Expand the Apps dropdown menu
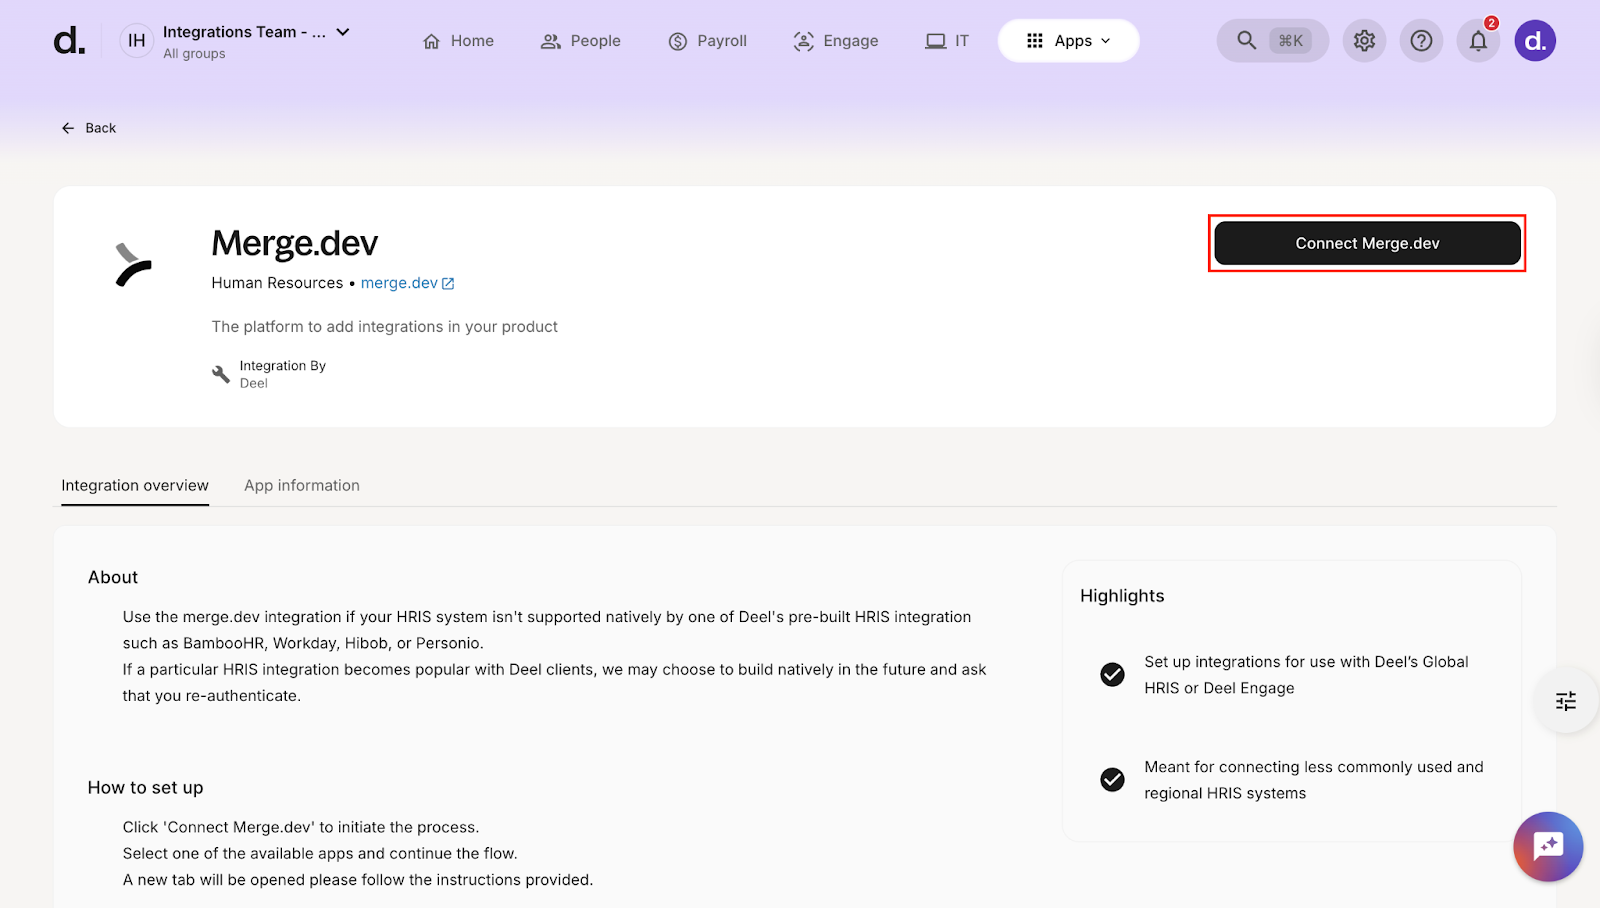The width and height of the screenshot is (1600, 908). [x=1068, y=41]
